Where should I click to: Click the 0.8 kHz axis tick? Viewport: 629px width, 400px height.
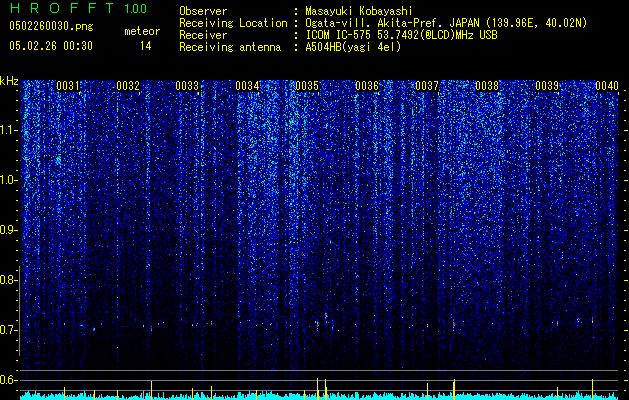[9, 280]
